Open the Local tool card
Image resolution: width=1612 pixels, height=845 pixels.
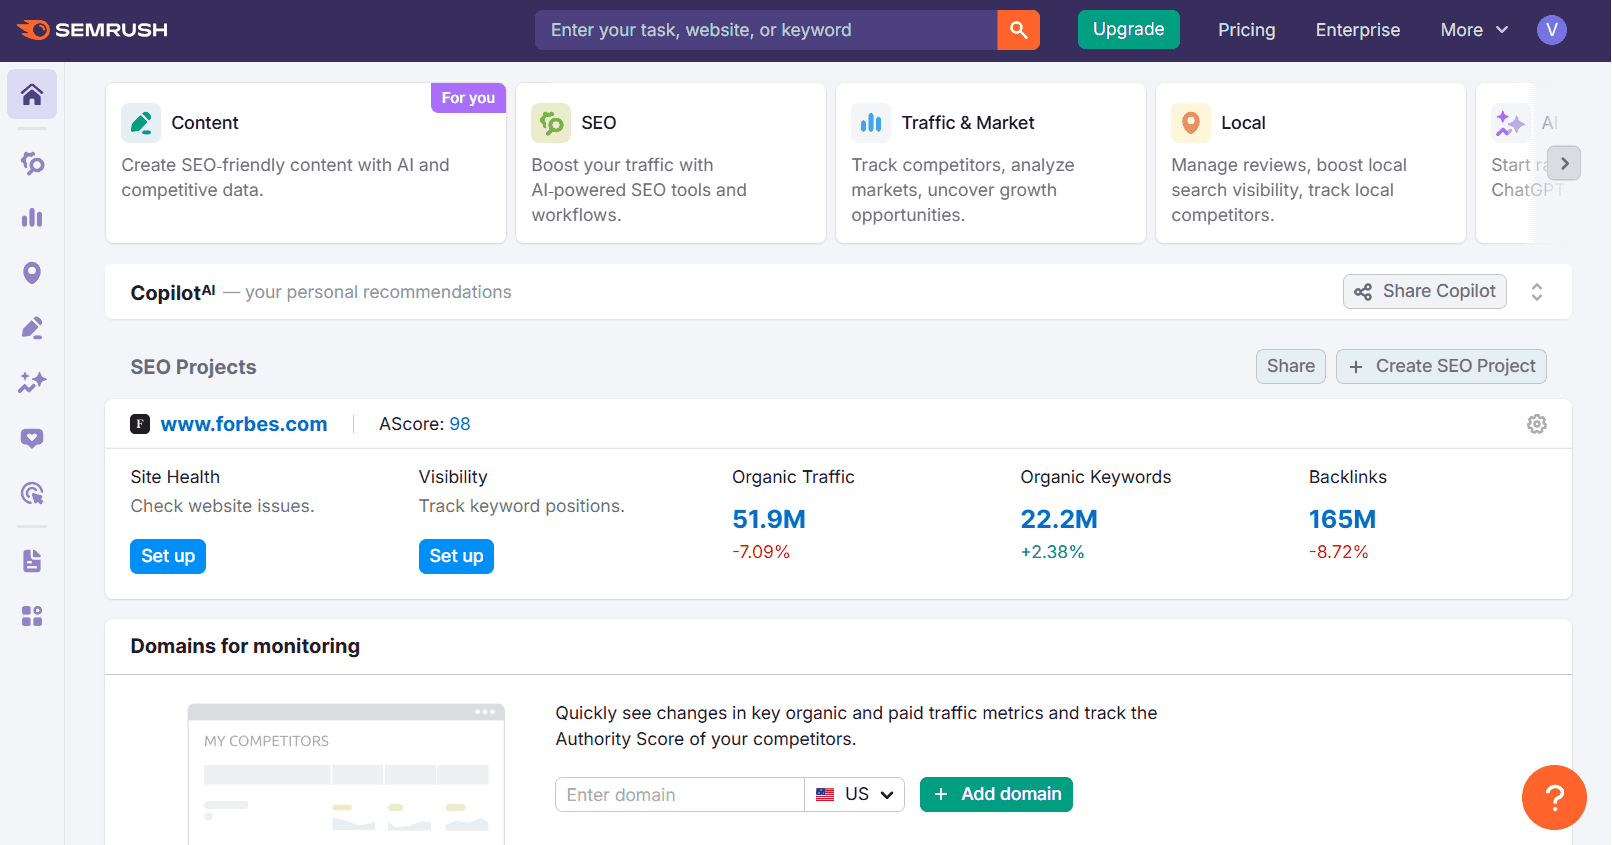click(x=1311, y=163)
